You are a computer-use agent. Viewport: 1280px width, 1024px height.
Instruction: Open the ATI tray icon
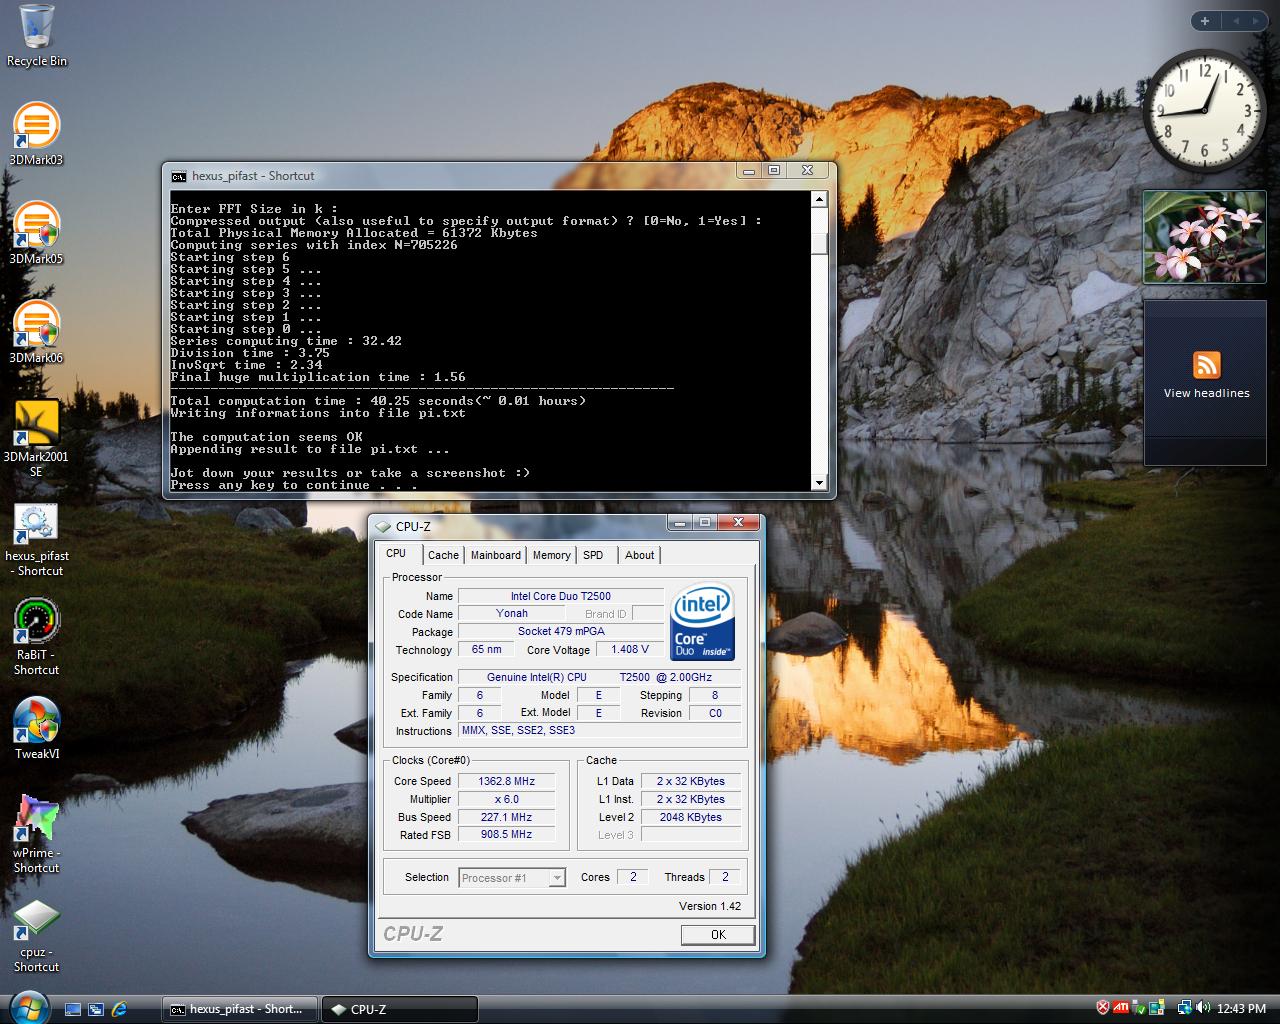click(x=1121, y=1008)
